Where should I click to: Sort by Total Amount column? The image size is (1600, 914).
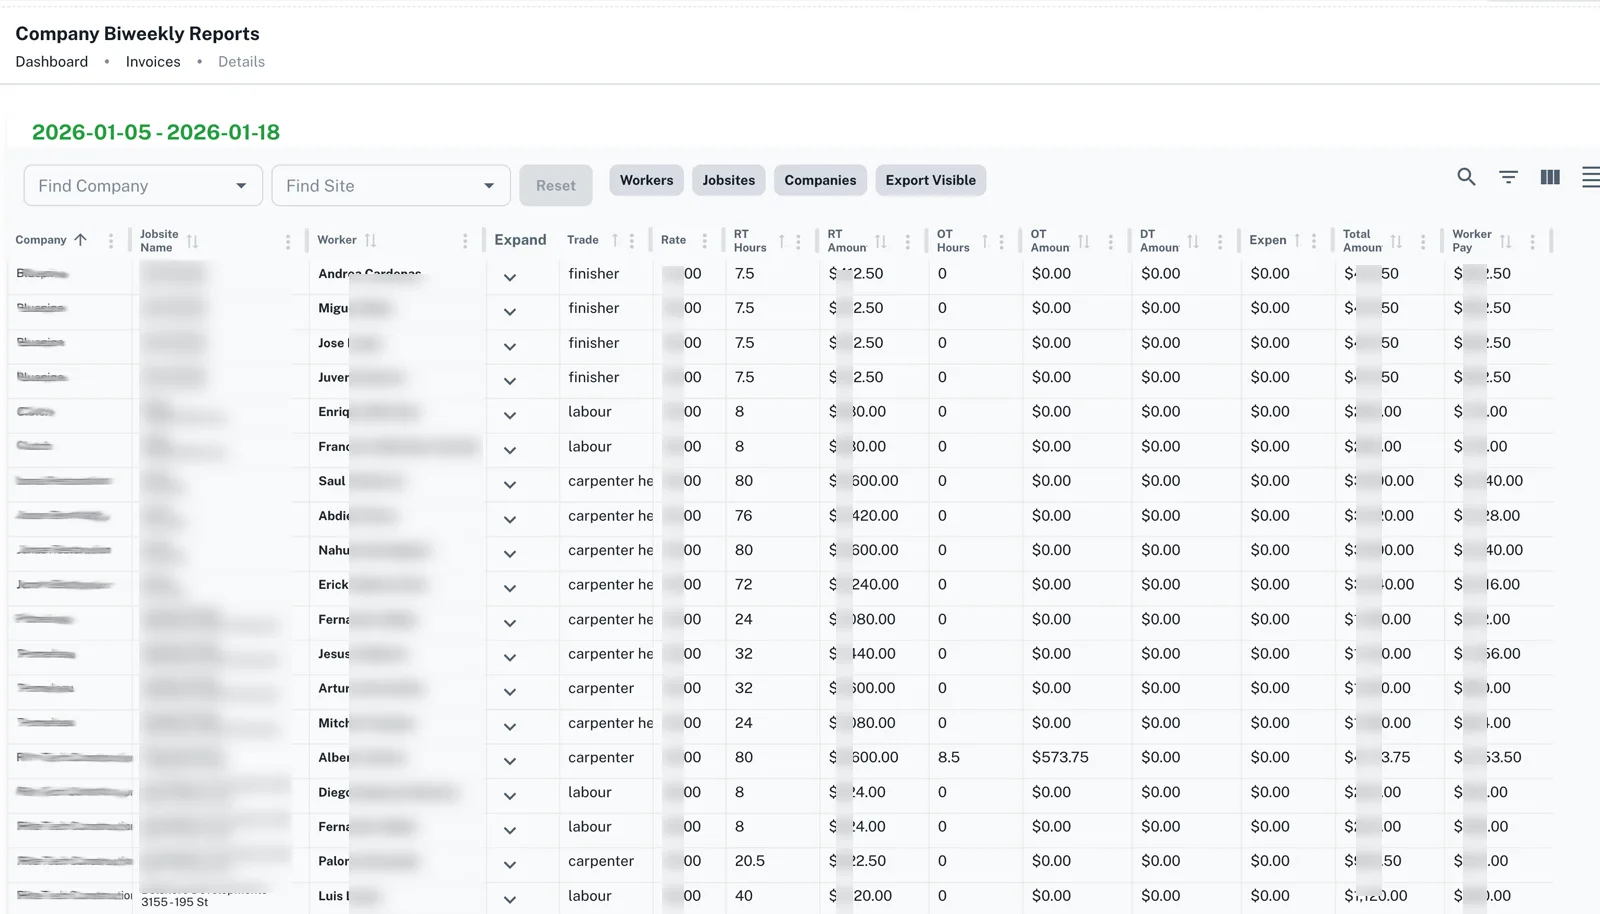pos(1396,241)
